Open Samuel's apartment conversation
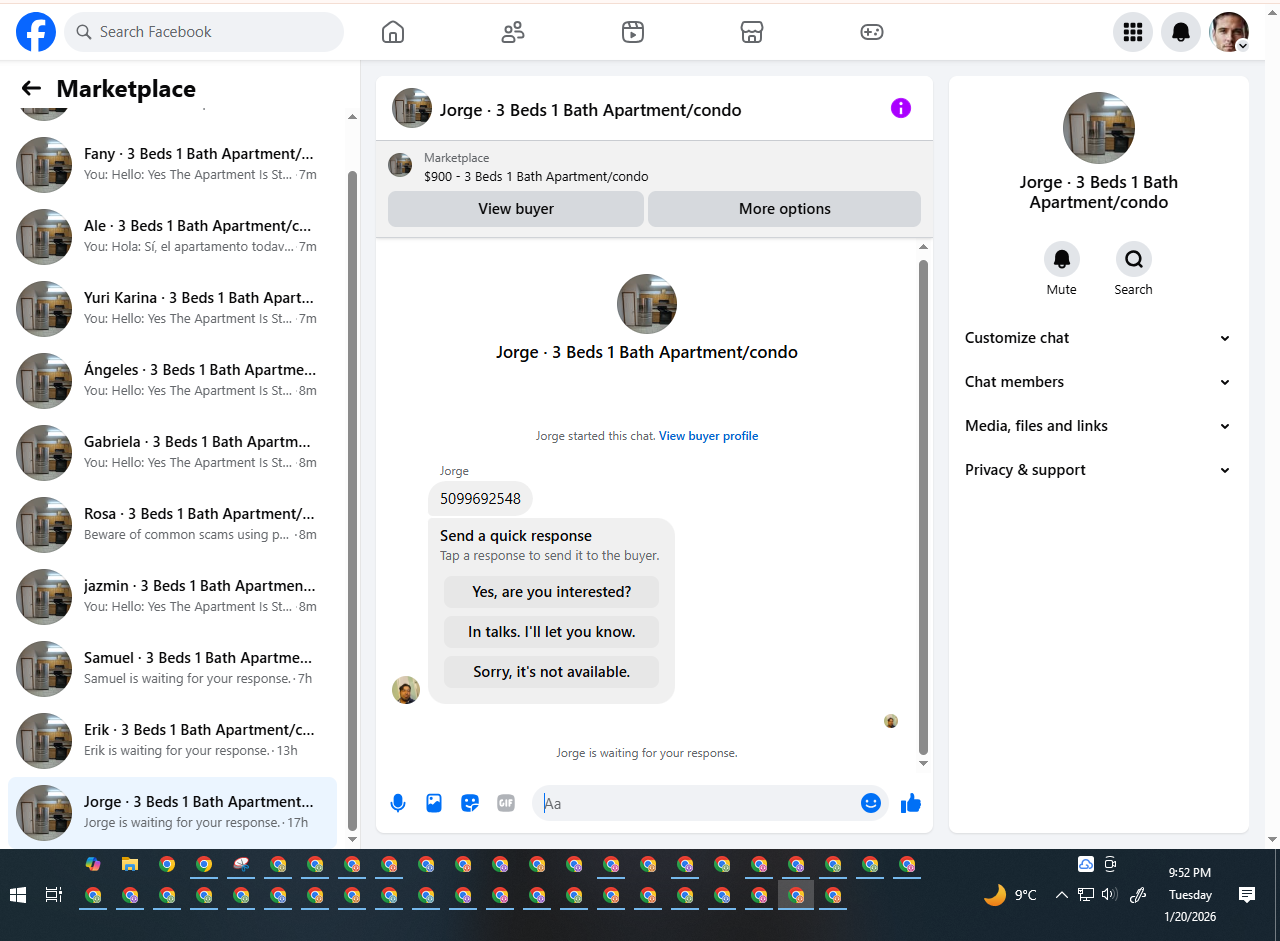This screenshot has height=941, width=1280. coord(172,668)
